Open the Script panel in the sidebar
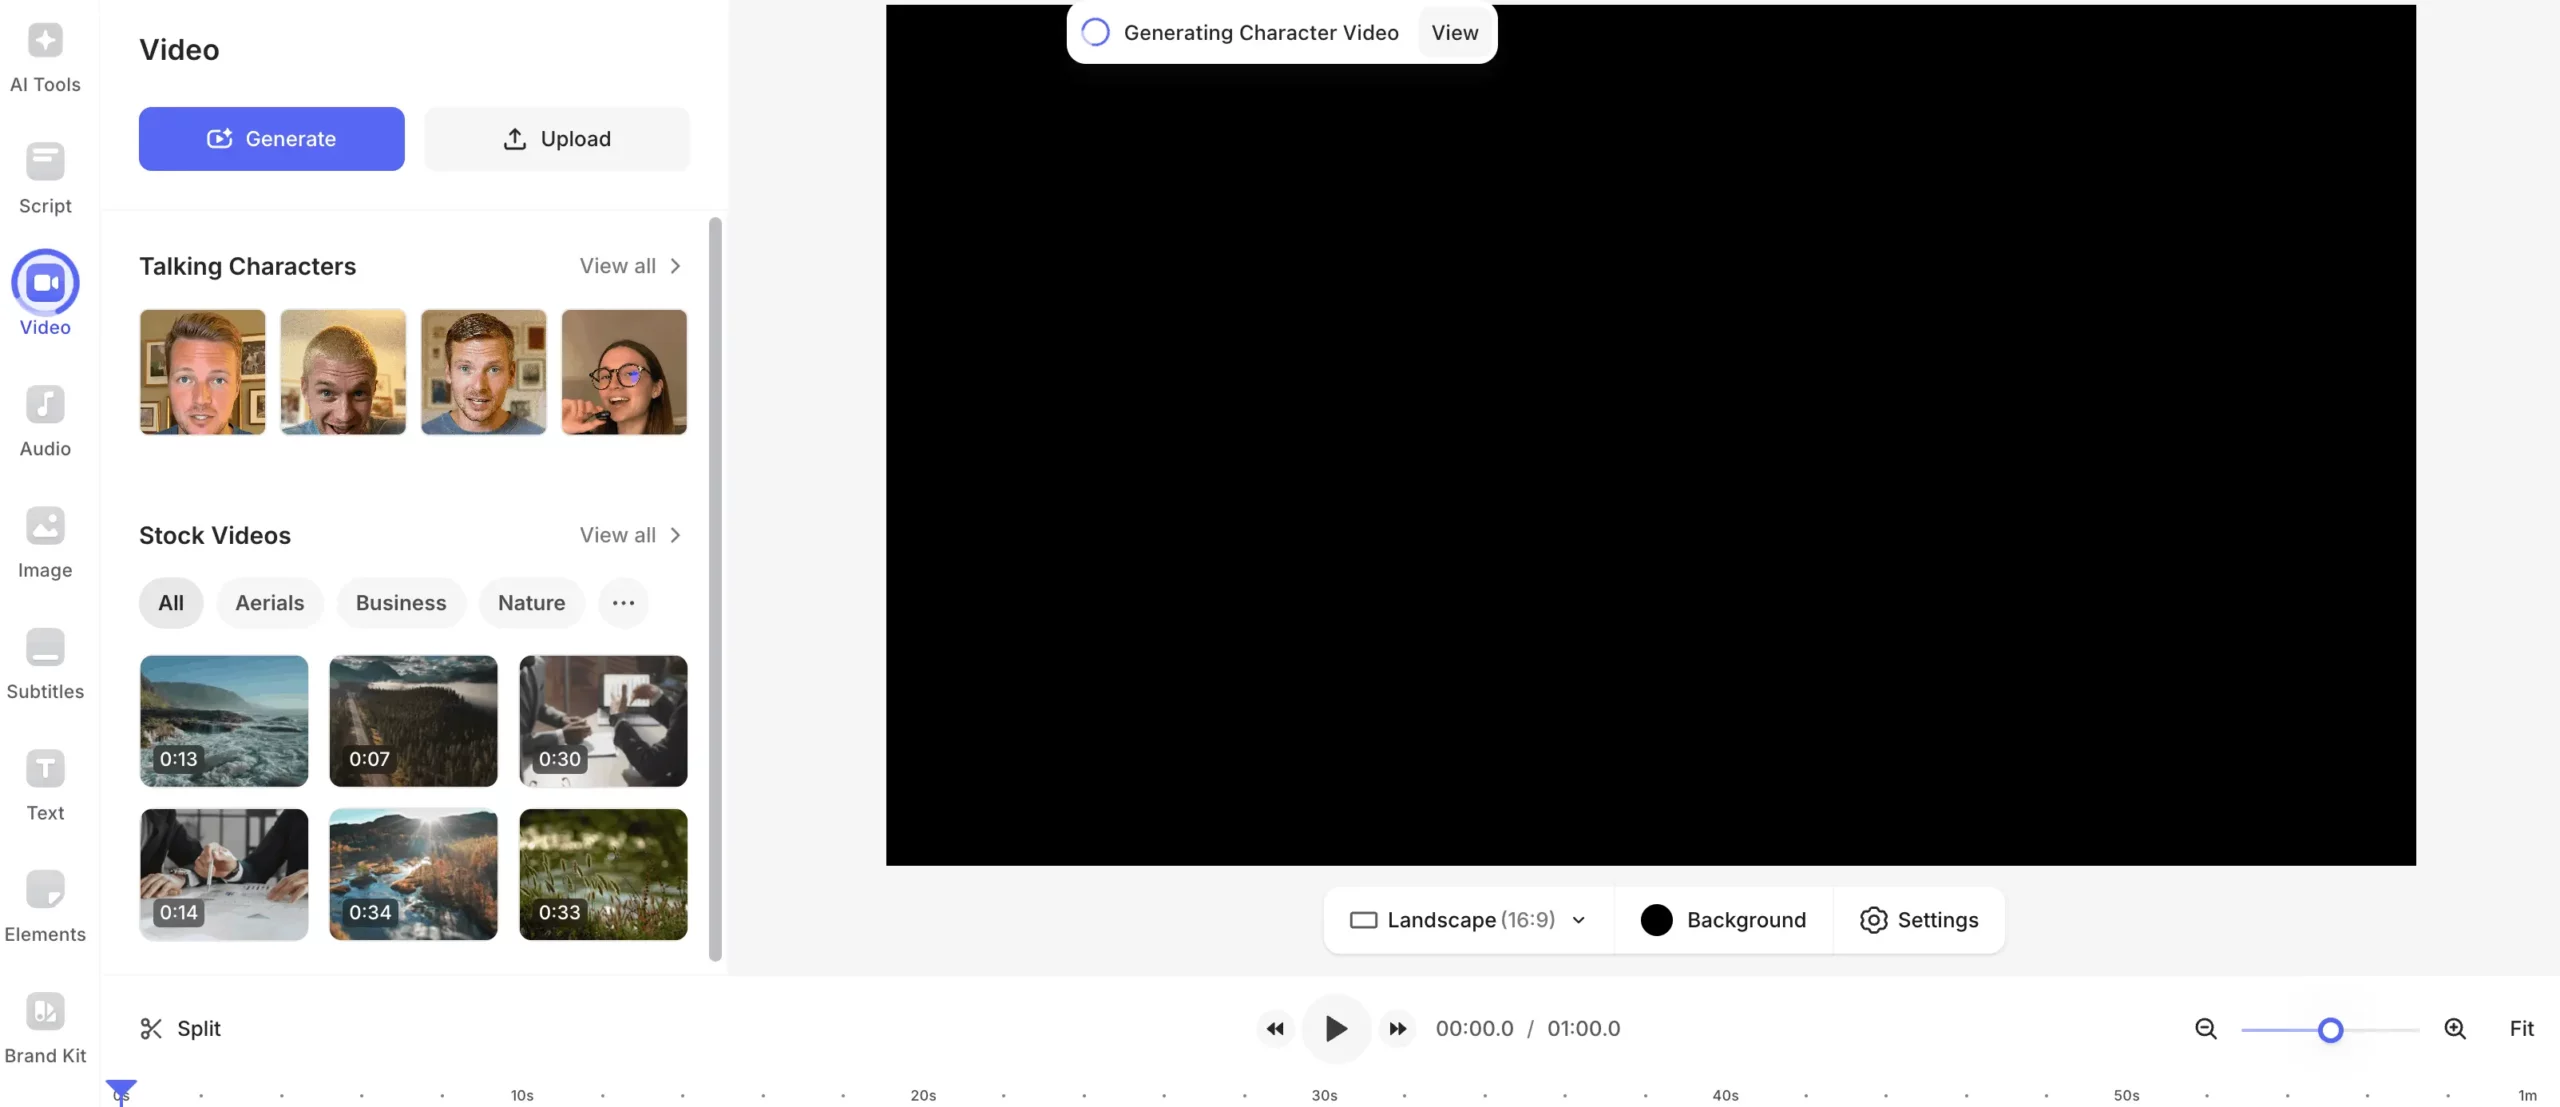The height and width of the screenshot is (1107, 2560). tap(45, 179)
